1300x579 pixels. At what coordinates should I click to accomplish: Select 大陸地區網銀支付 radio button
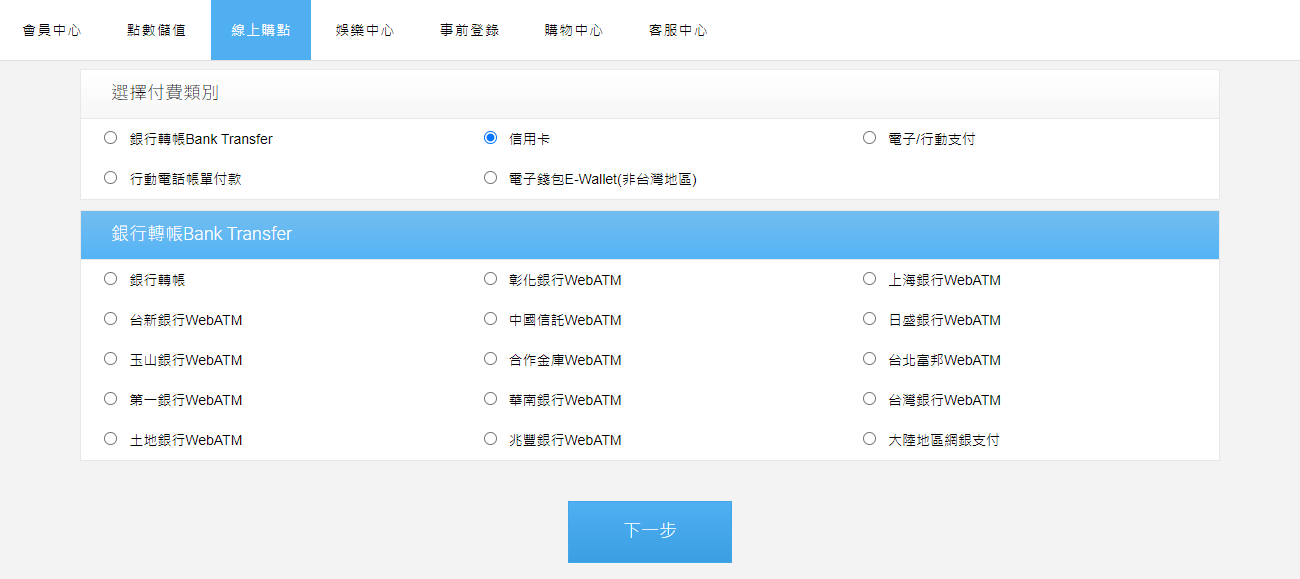(869, 438)
